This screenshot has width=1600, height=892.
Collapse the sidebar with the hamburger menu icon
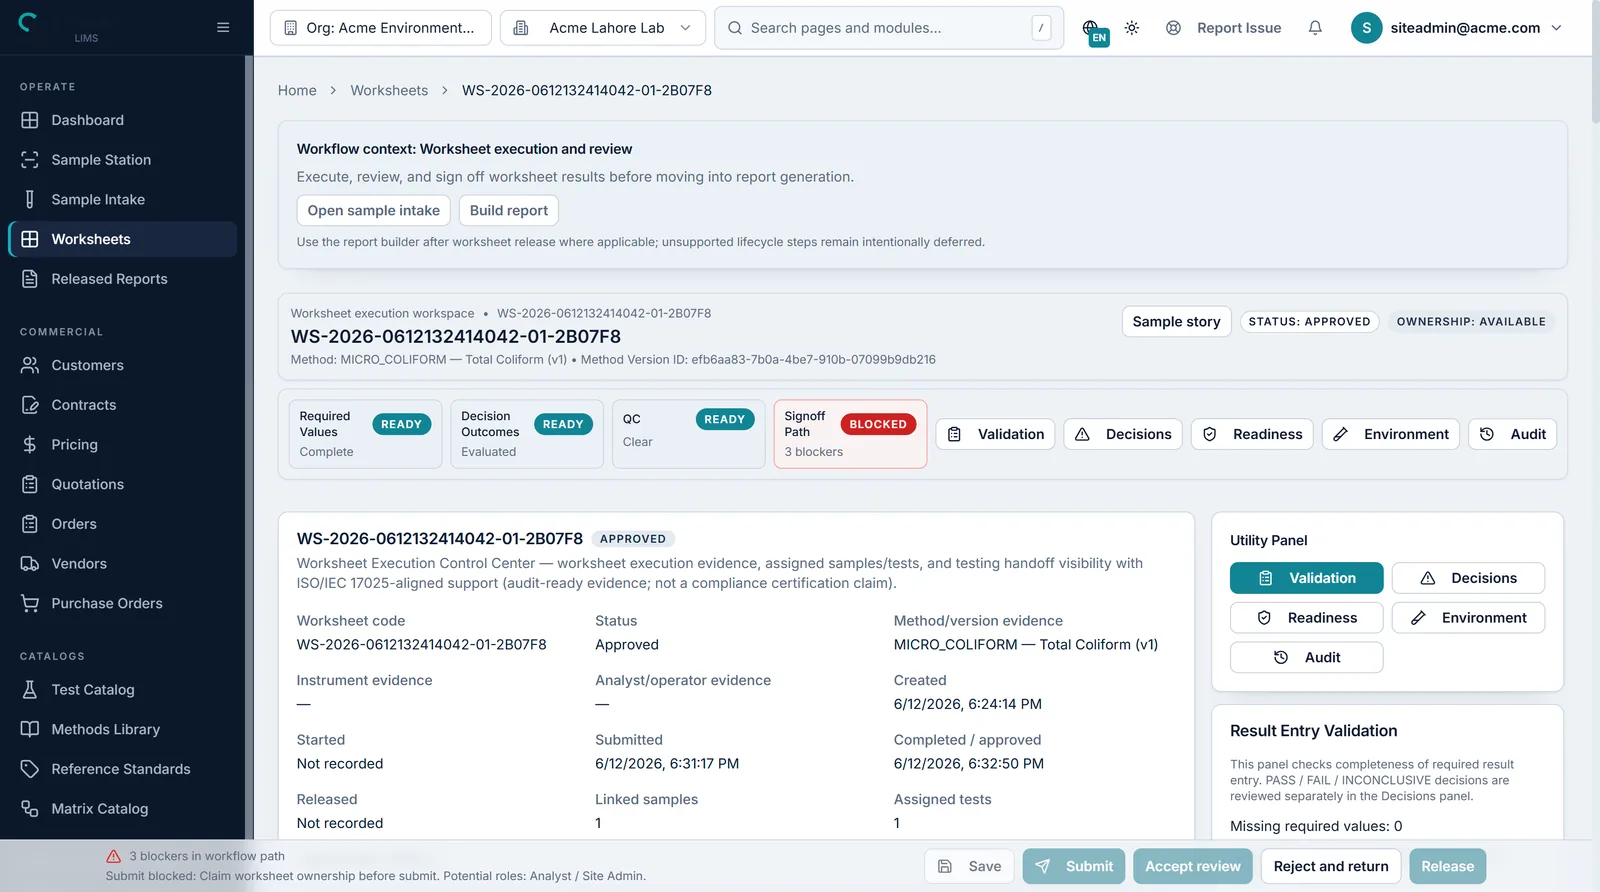[x=223, y=27]
